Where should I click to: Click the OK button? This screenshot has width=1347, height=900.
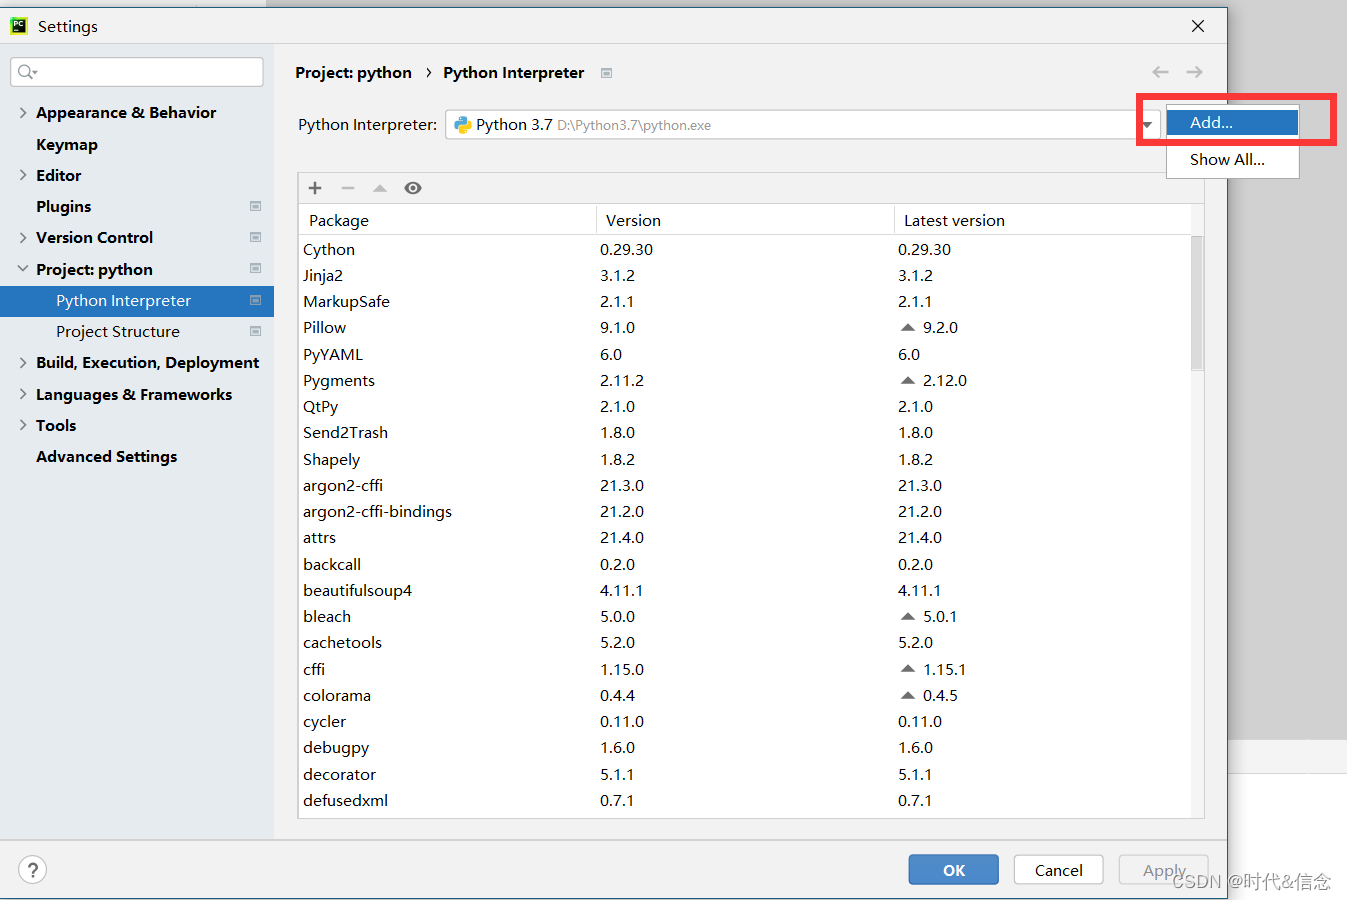[x=953, y=870]
